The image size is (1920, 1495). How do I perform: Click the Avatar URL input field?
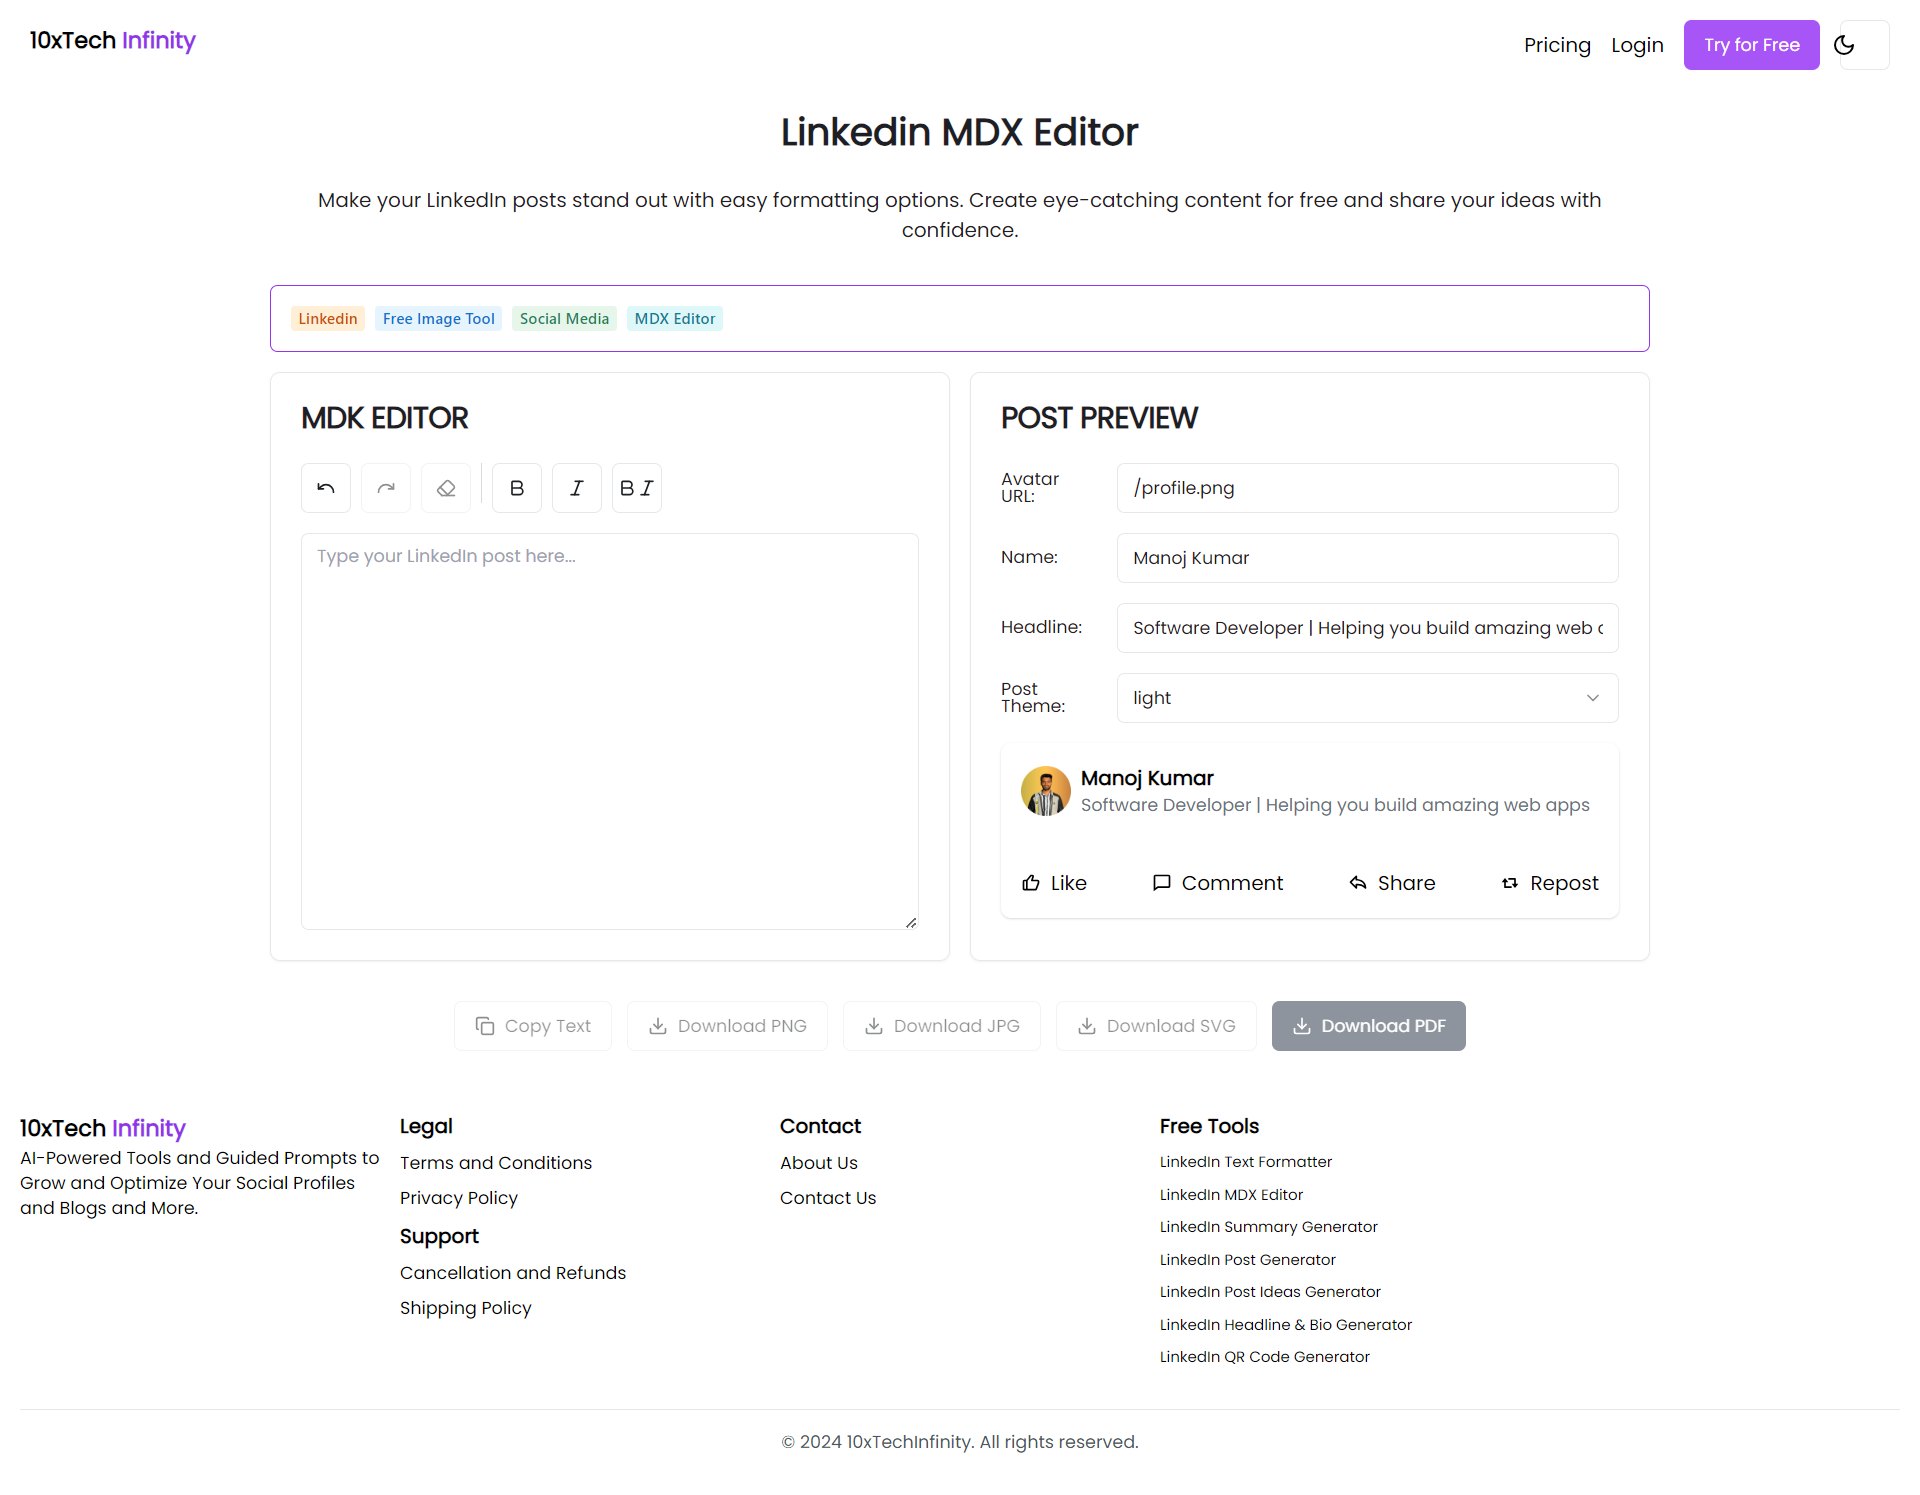[1367, 488]
